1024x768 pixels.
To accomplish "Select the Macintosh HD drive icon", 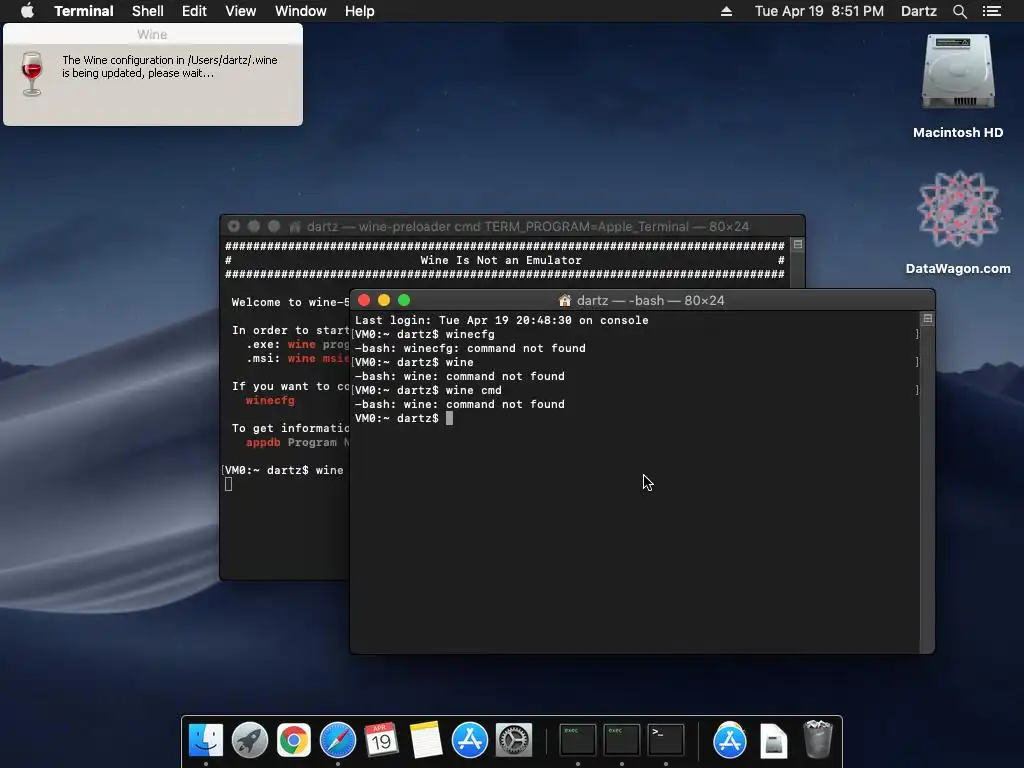I will [x=957, y=73].
